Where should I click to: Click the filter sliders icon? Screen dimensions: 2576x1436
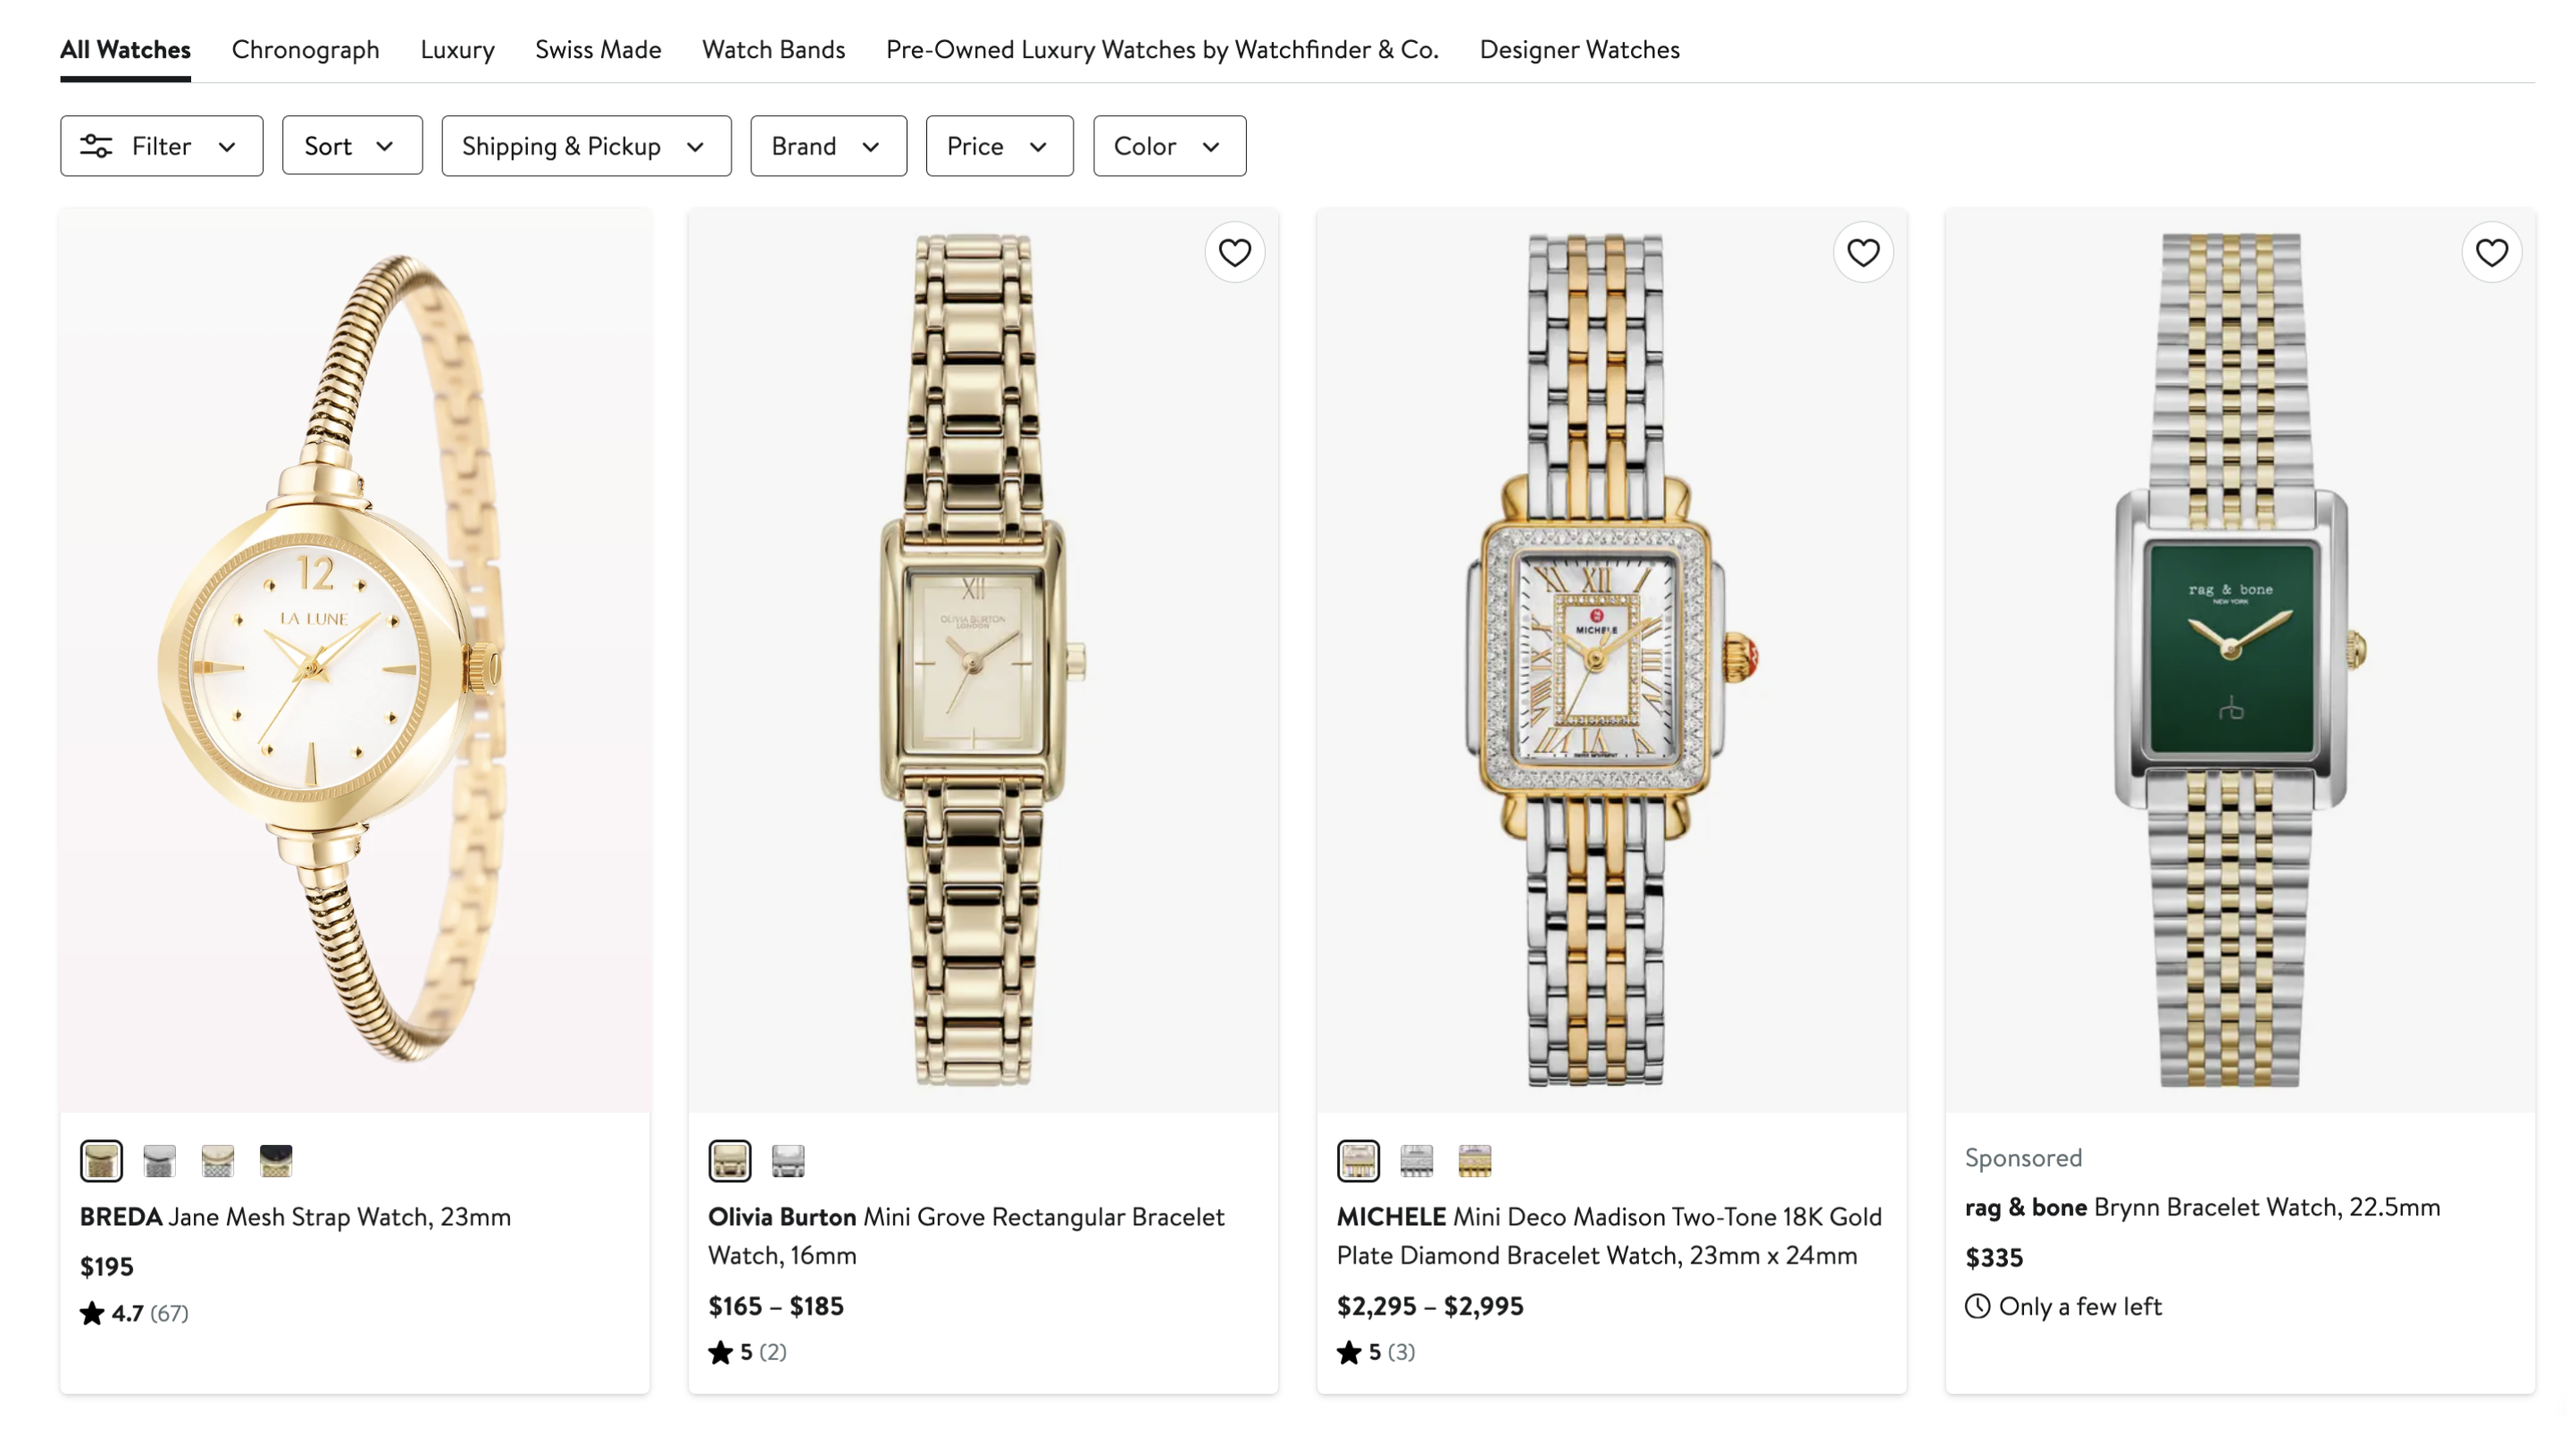96,146
